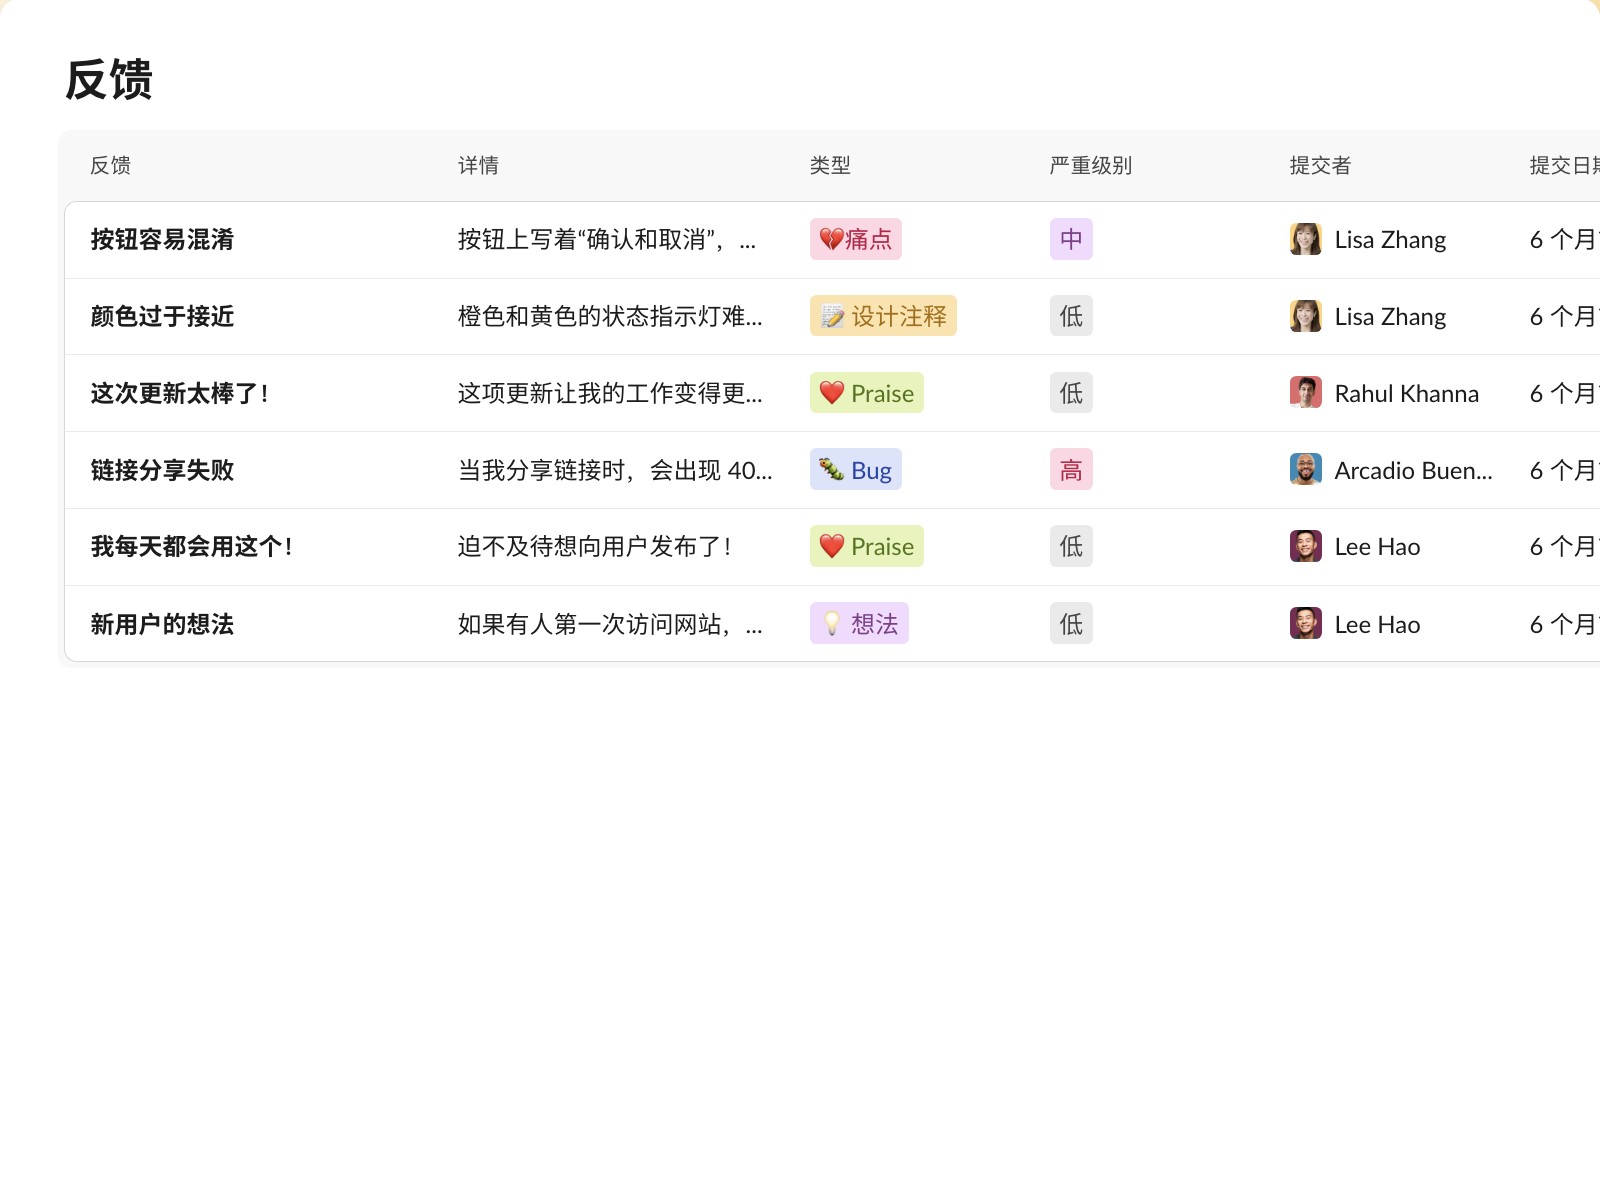1600x1200 pixels.
Task: Click Lisa Zhang's avatar in the first row
Action: 1305,239
